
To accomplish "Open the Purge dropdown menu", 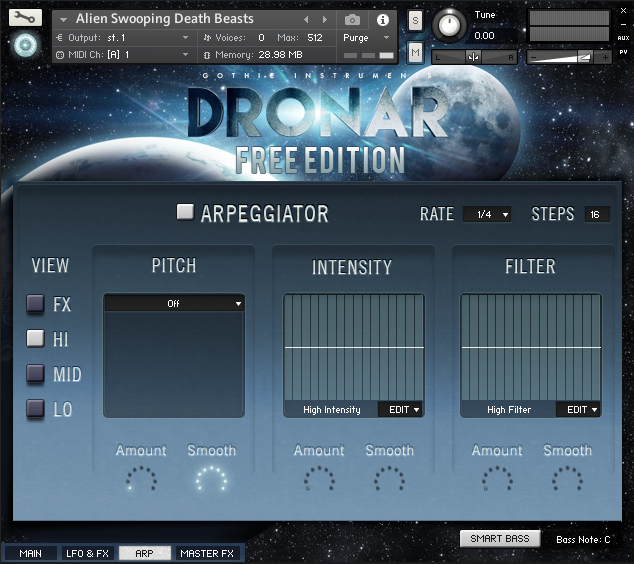I will click(x=366, y=38).
